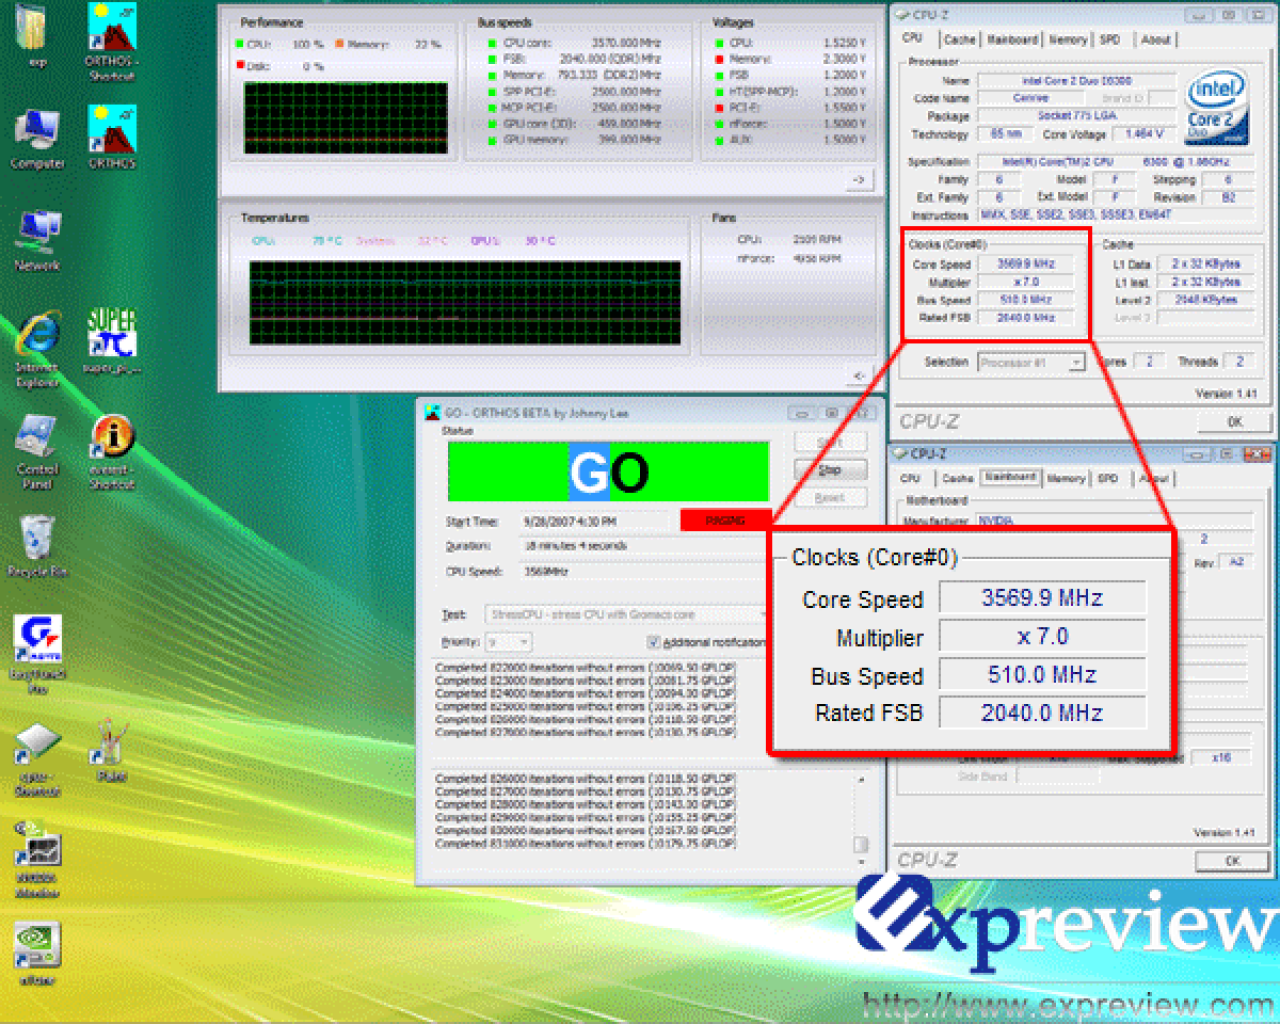Launch Internet Explorer from the desktop

pyautogui.click(x=37, y=349)
